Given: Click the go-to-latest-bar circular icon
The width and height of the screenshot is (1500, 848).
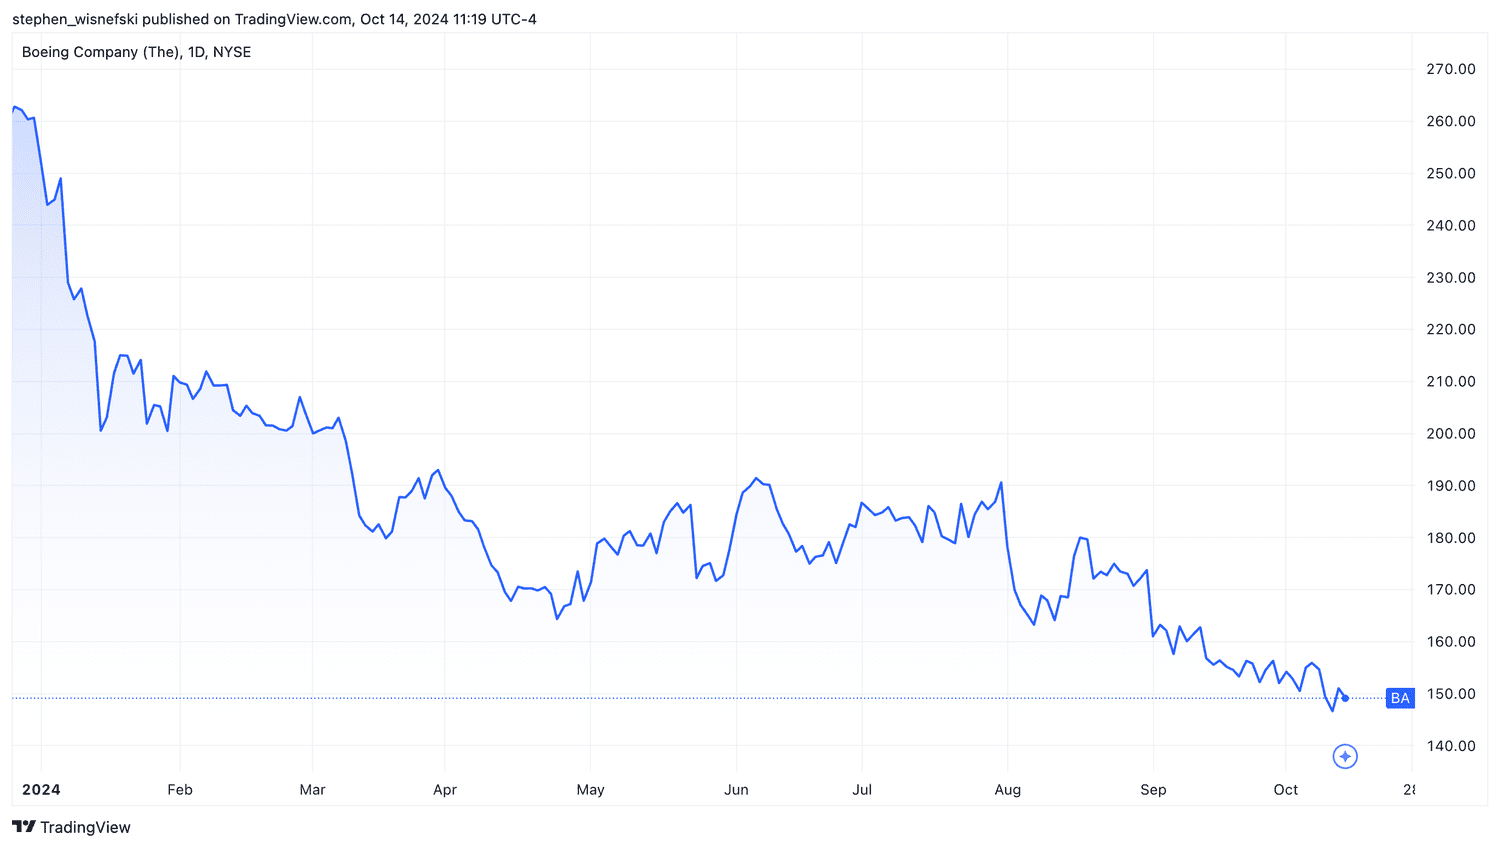Looking at the screenshot, I should pyautogui.click(x=1345, y=757).
